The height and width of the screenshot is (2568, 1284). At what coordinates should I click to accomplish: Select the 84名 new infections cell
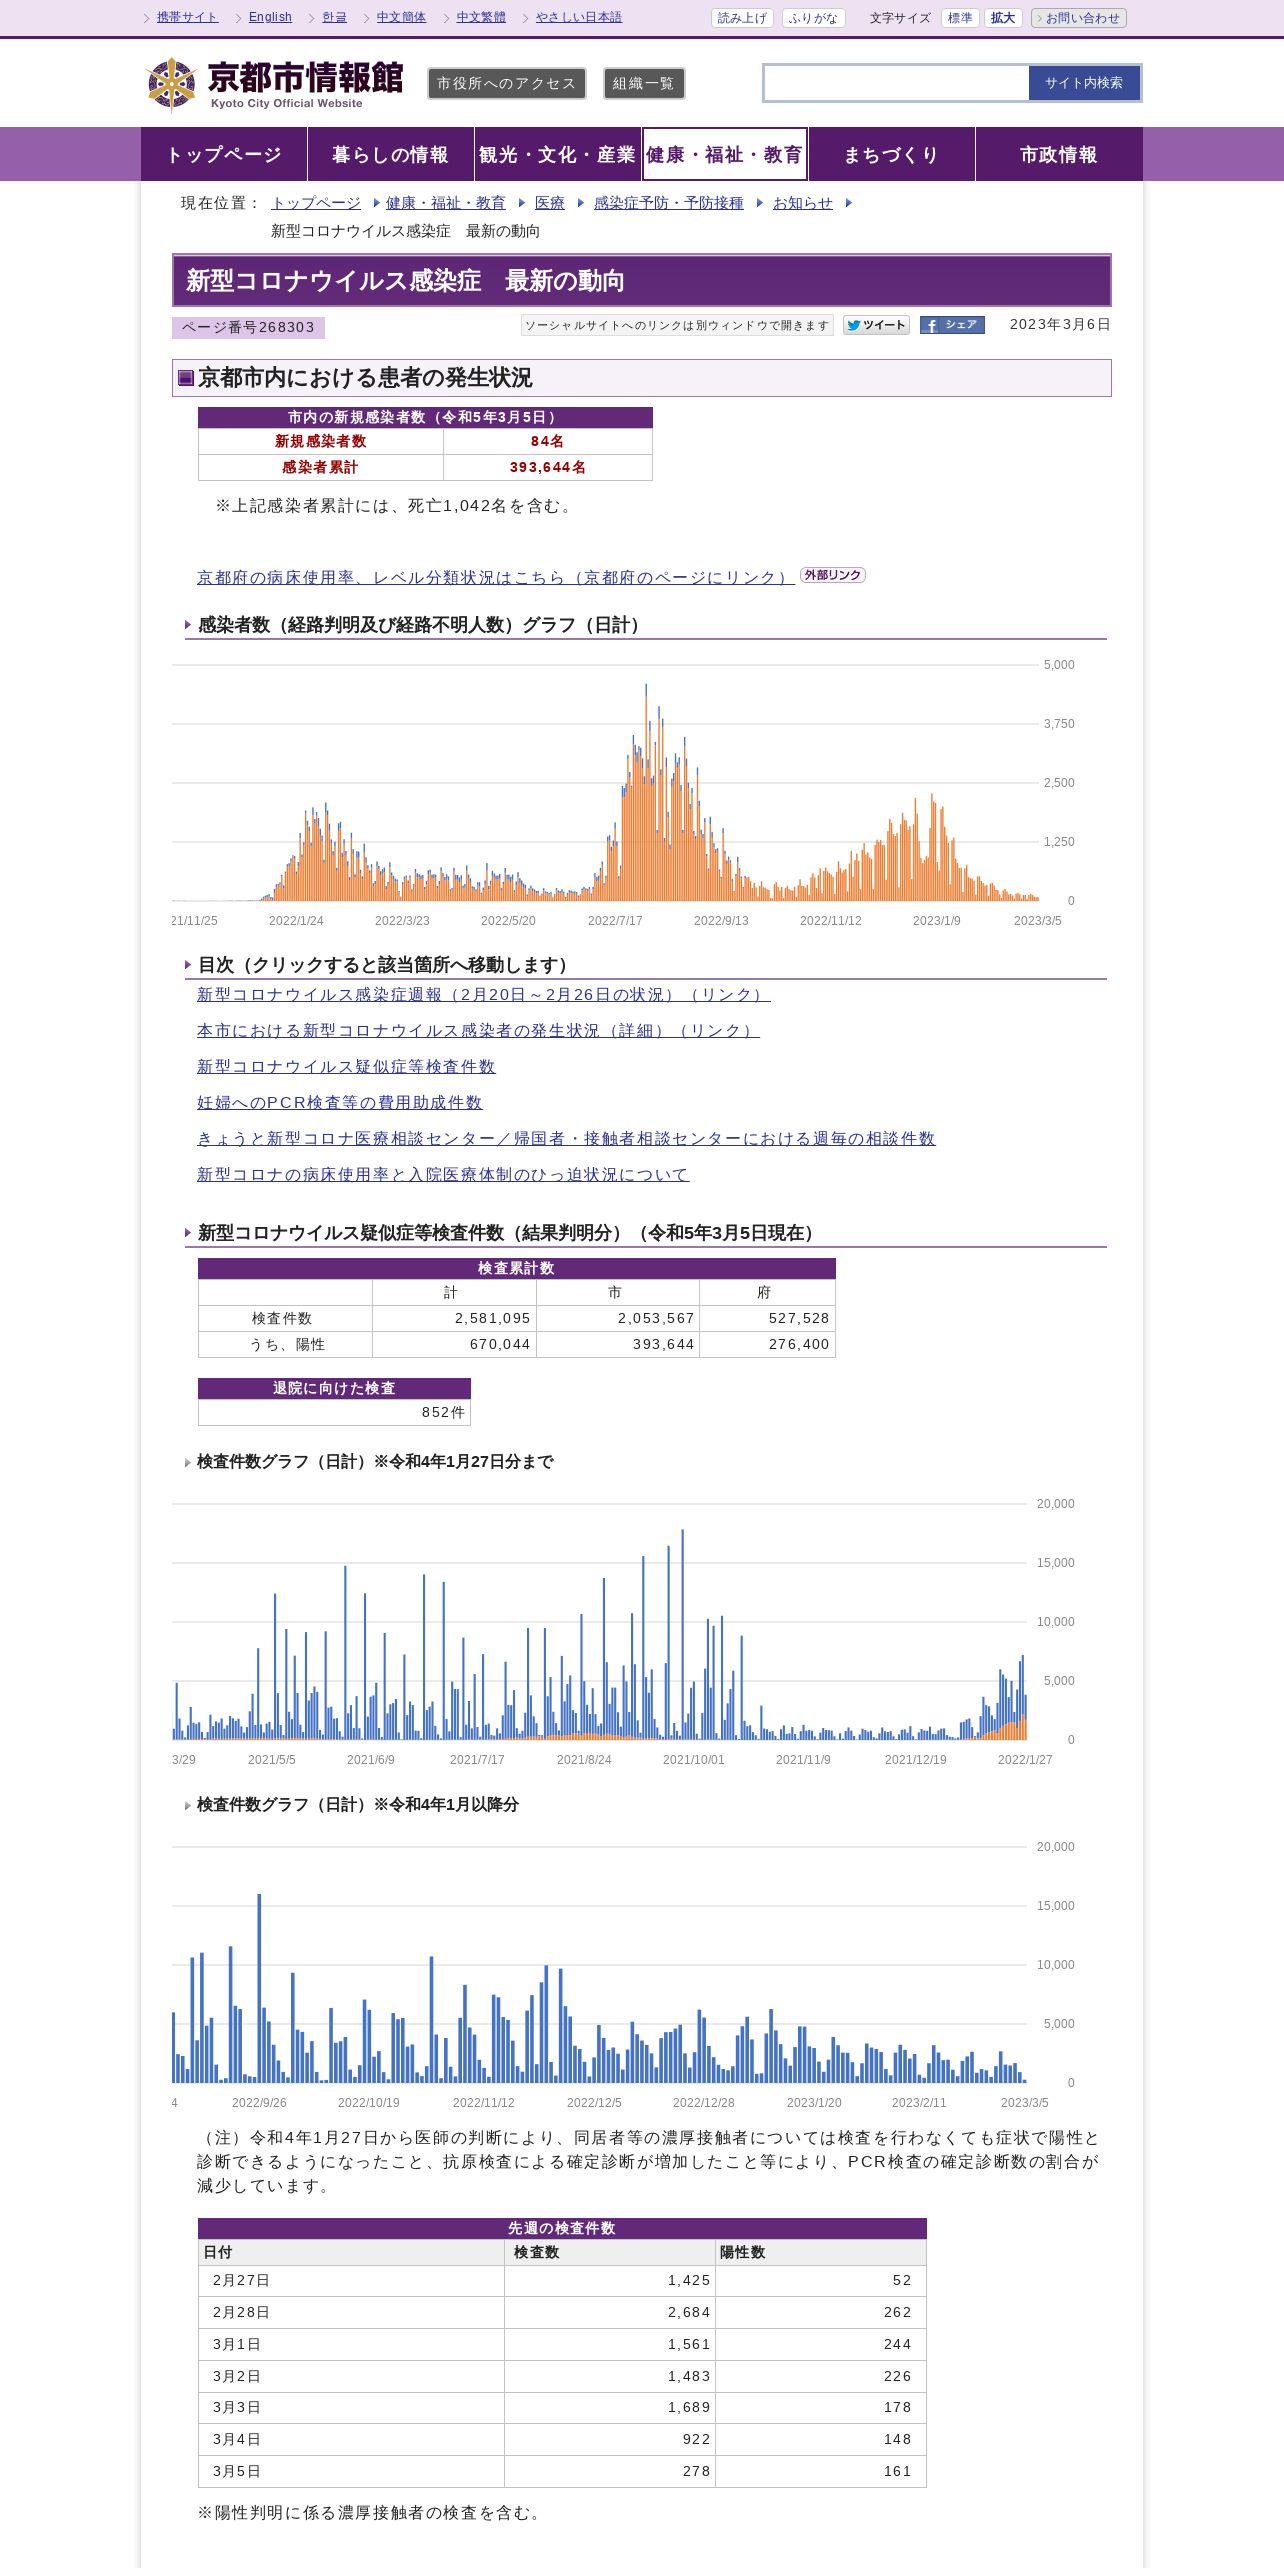548,442
